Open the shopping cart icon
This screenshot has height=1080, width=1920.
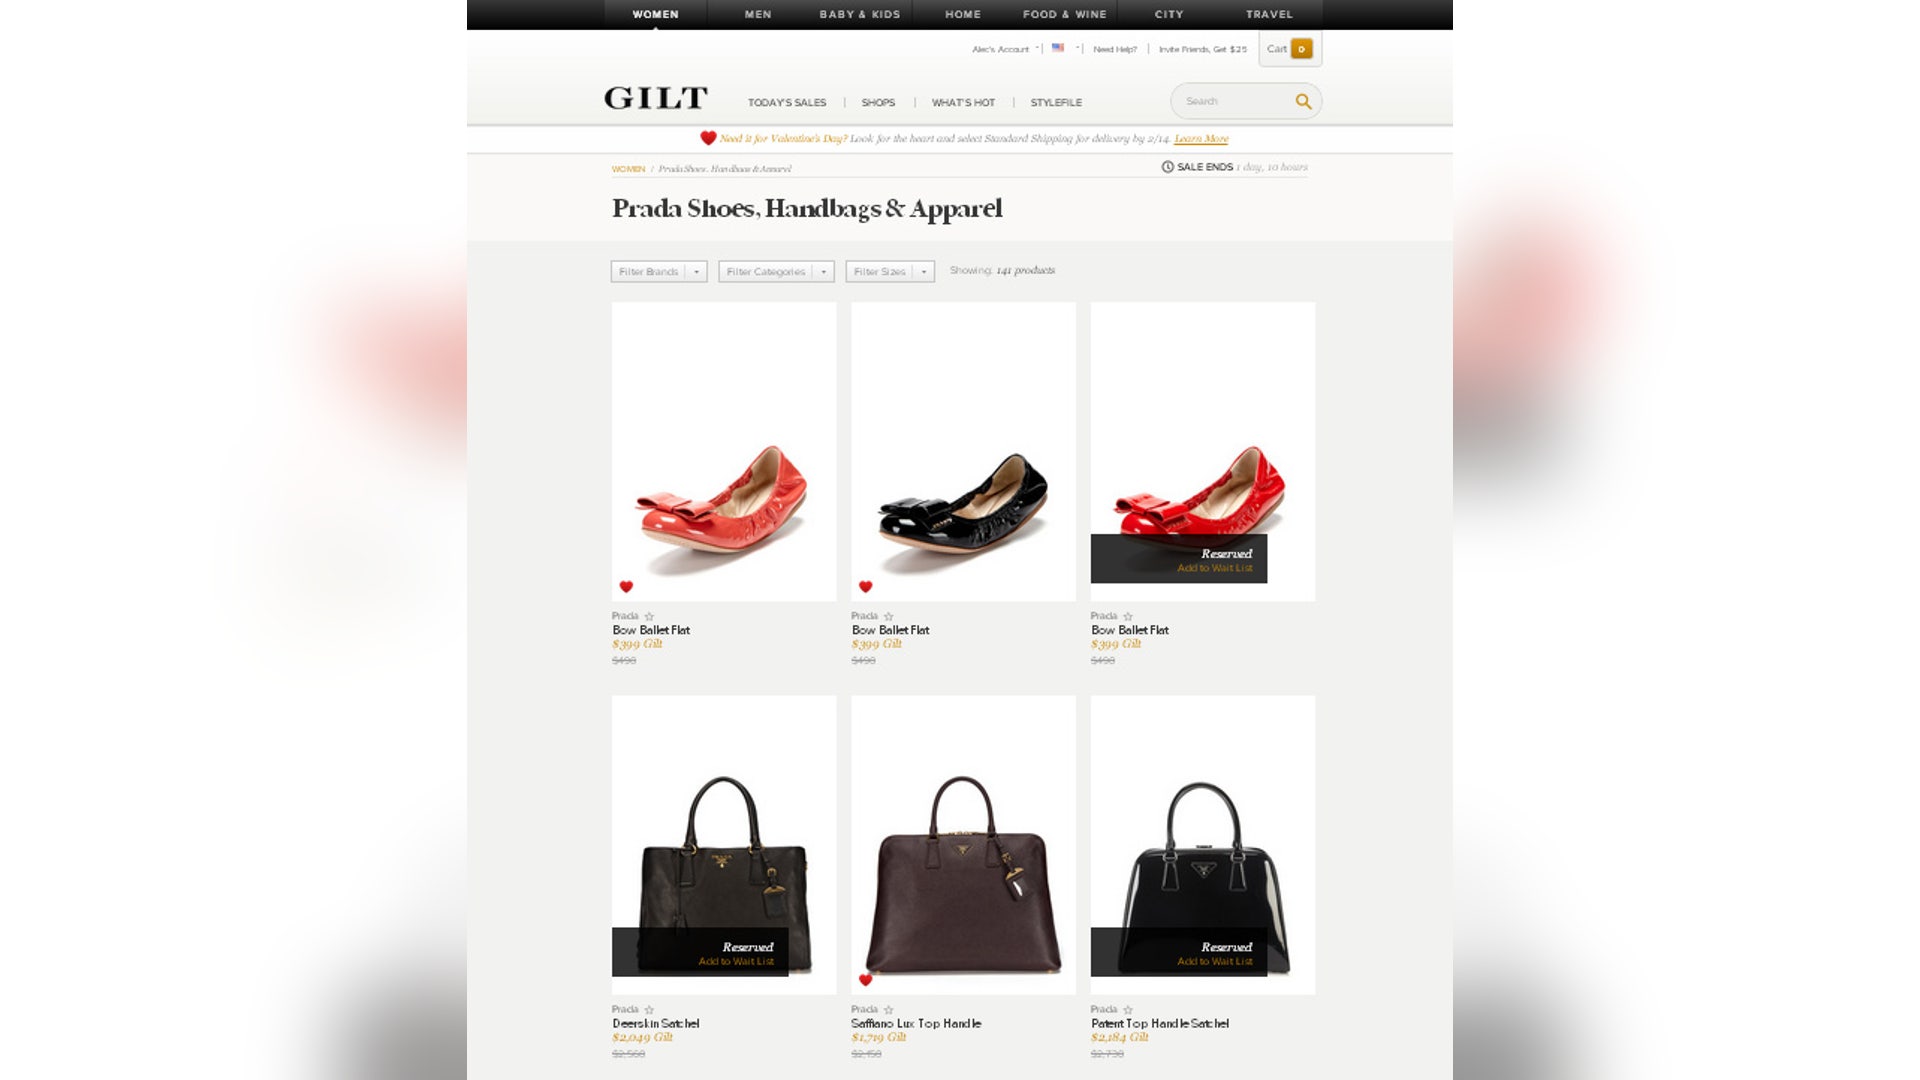(x=1301, y=49)
